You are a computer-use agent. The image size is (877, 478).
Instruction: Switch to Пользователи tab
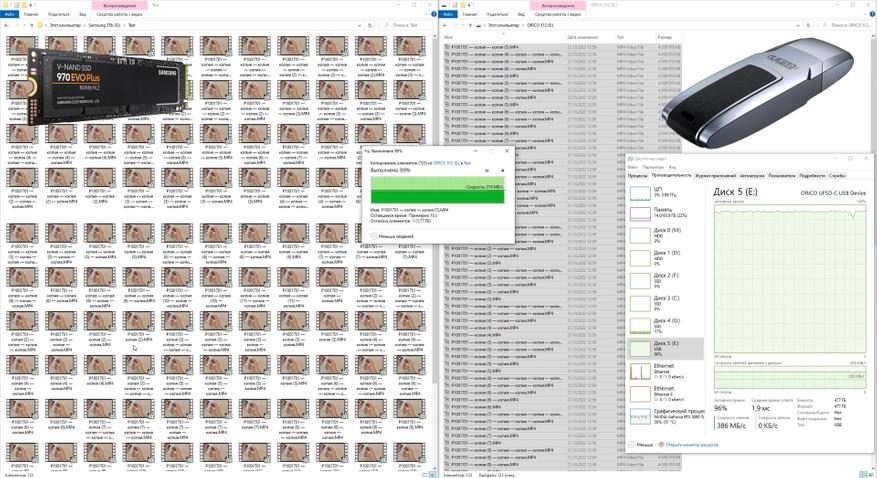[781, 176]
